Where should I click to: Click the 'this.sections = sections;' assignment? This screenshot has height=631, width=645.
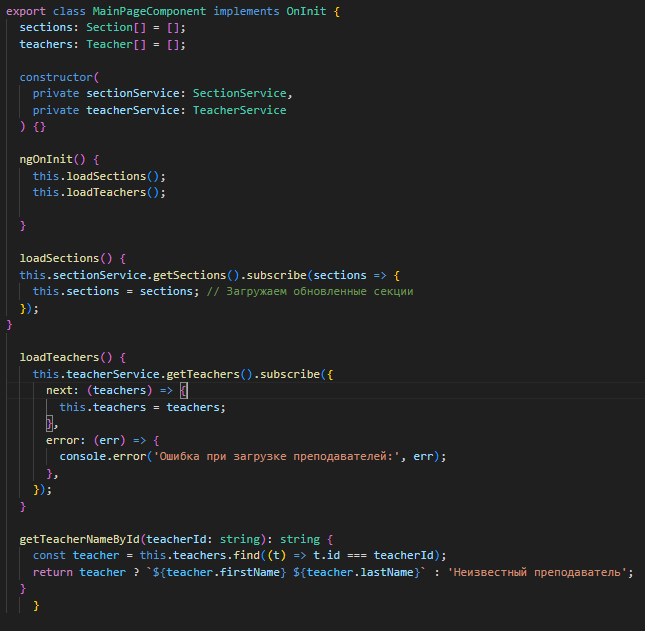(x=116, y=291)
